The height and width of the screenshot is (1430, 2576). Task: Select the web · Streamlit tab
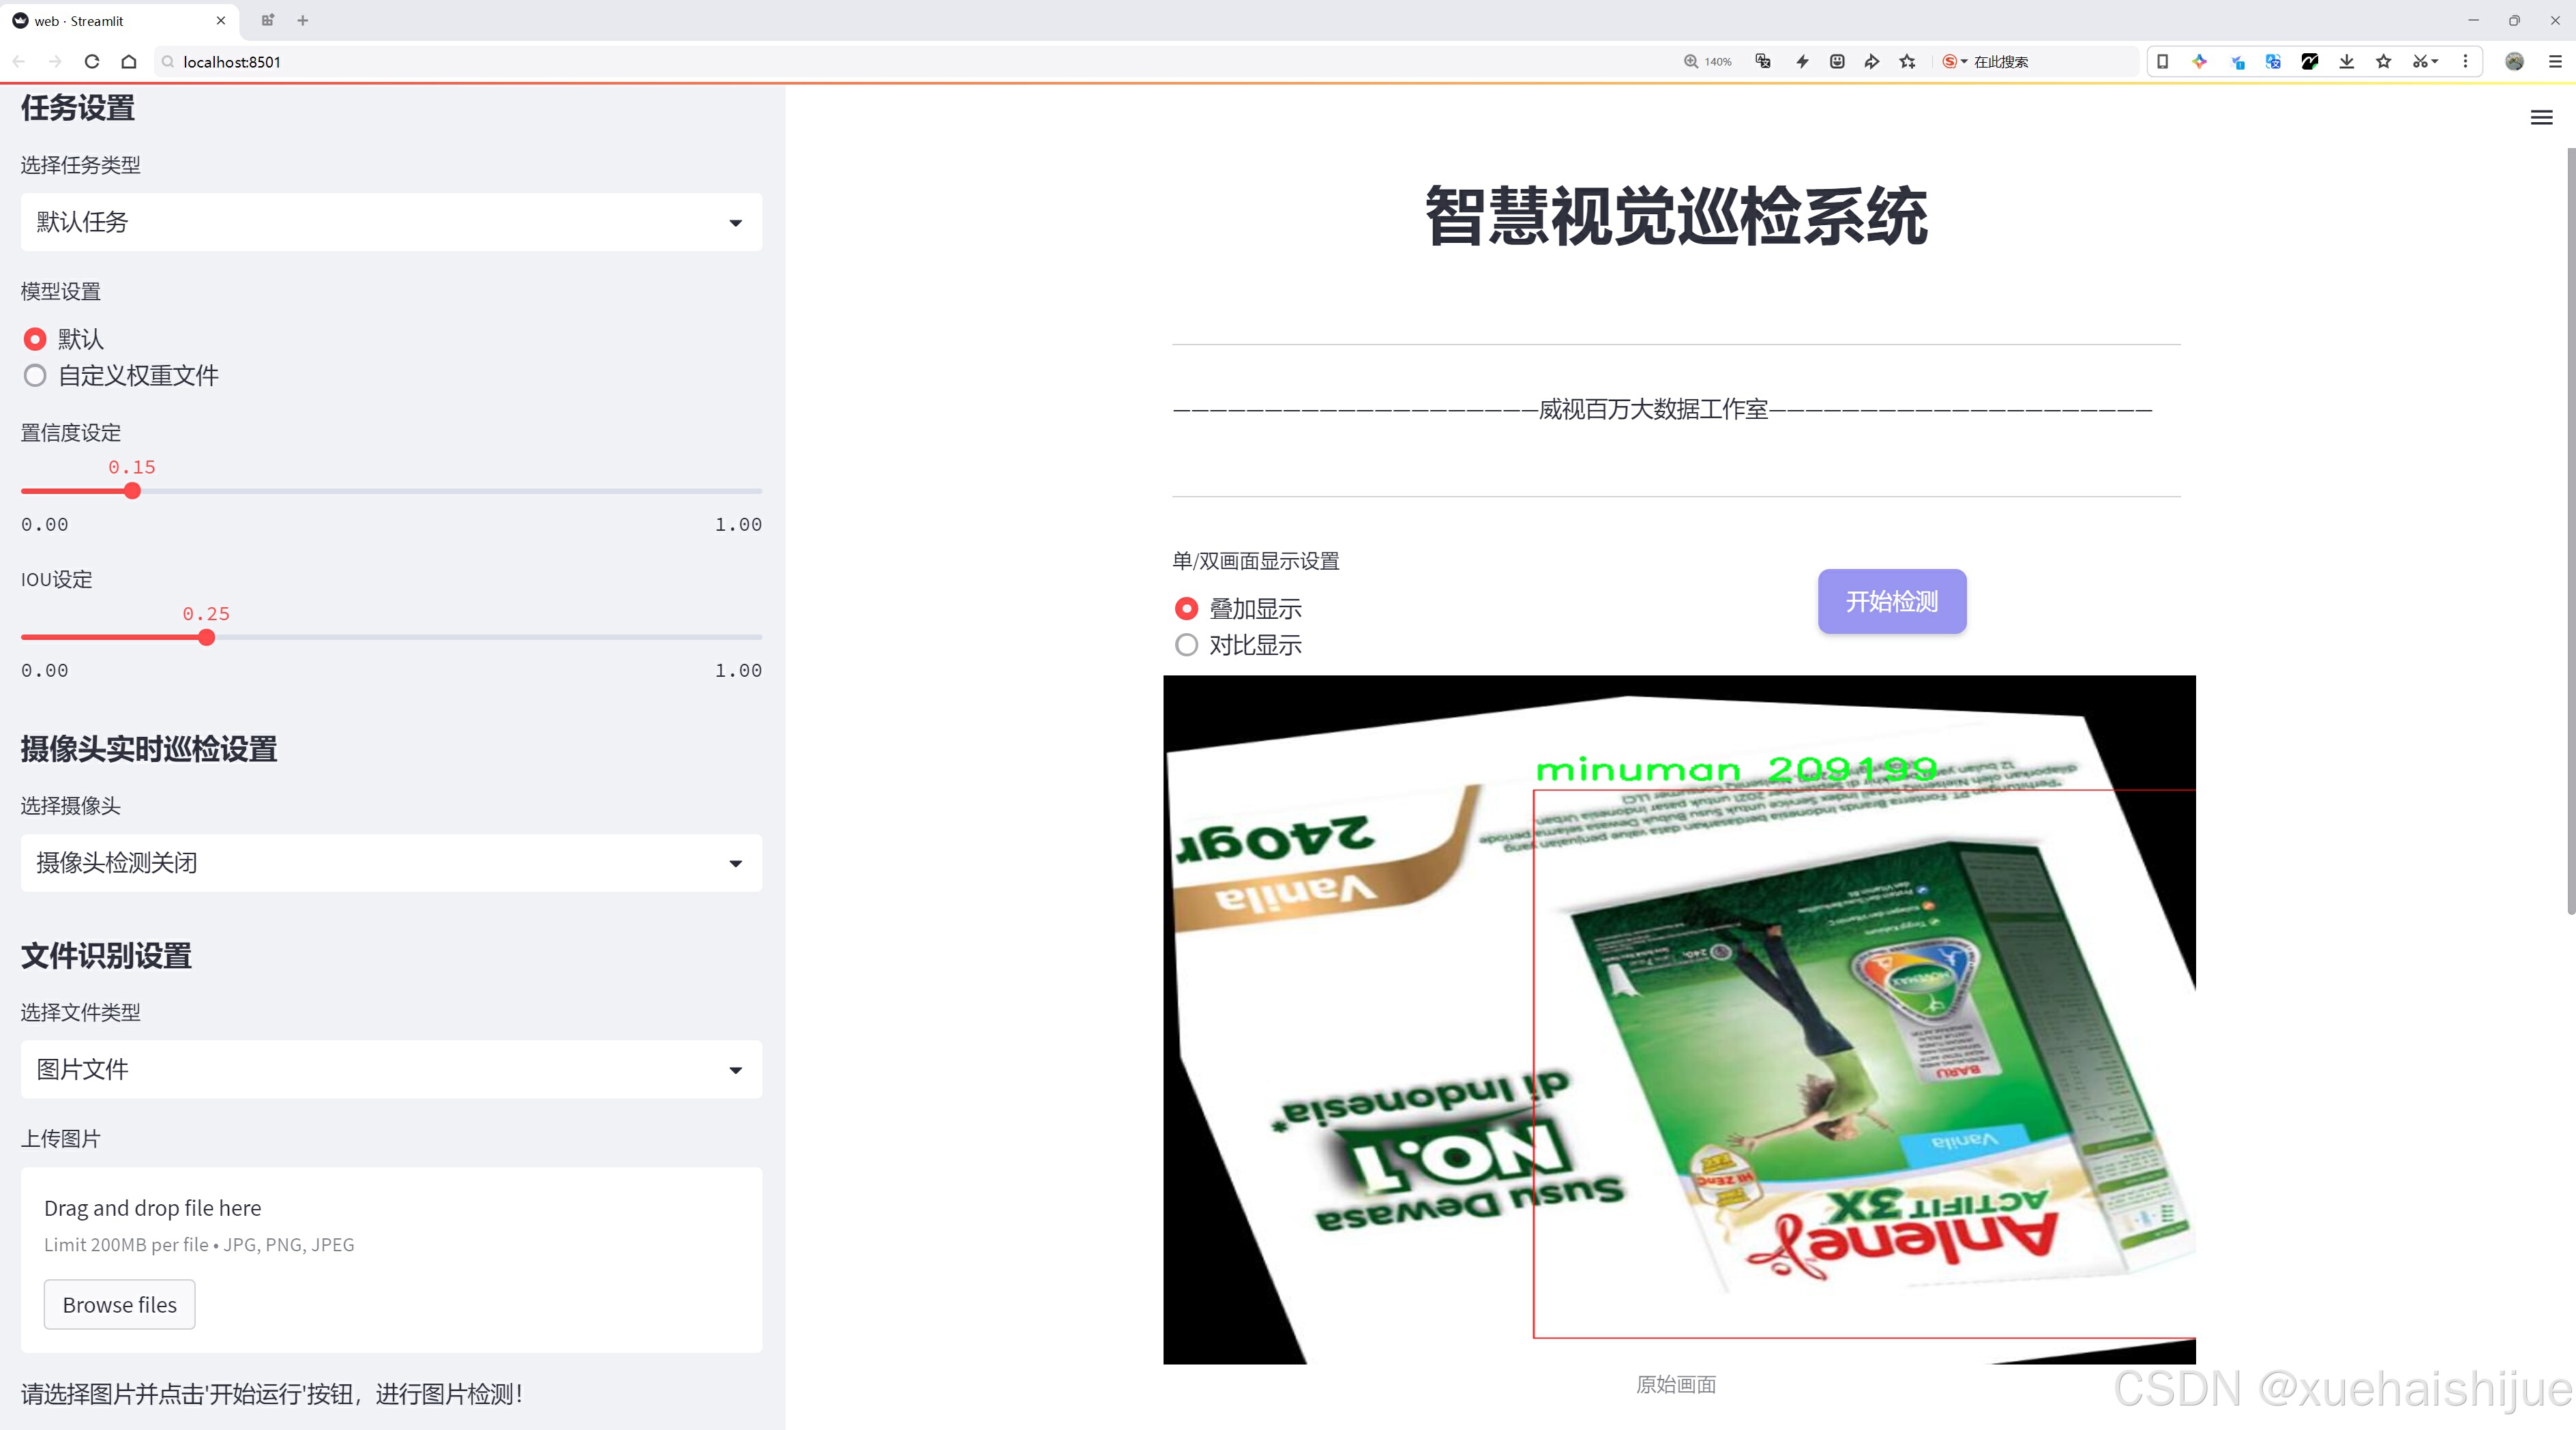(x=120, y=20)
